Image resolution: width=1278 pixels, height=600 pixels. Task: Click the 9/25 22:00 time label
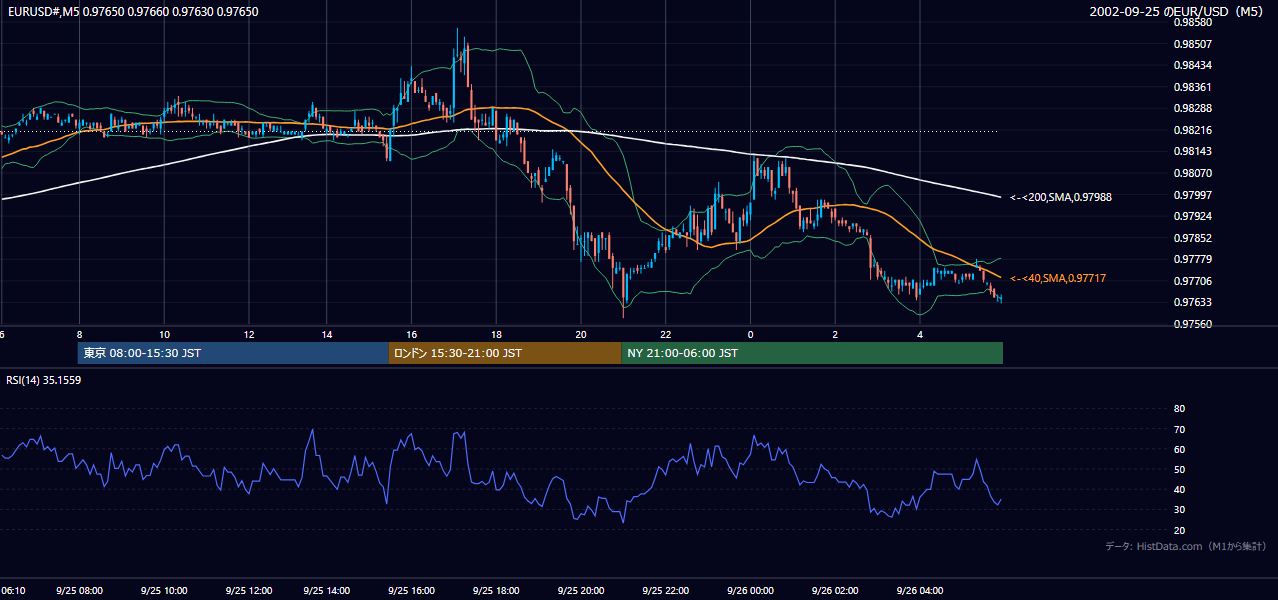point(666,591)
